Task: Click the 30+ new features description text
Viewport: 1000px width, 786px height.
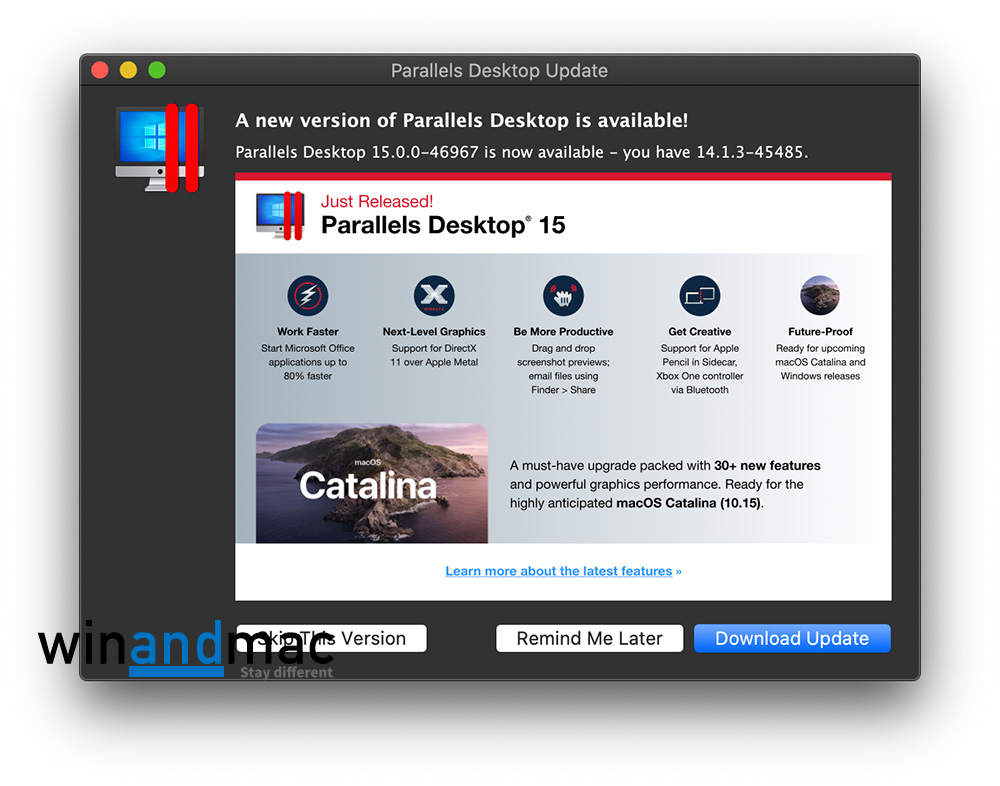Action: [x=664, y=484]
